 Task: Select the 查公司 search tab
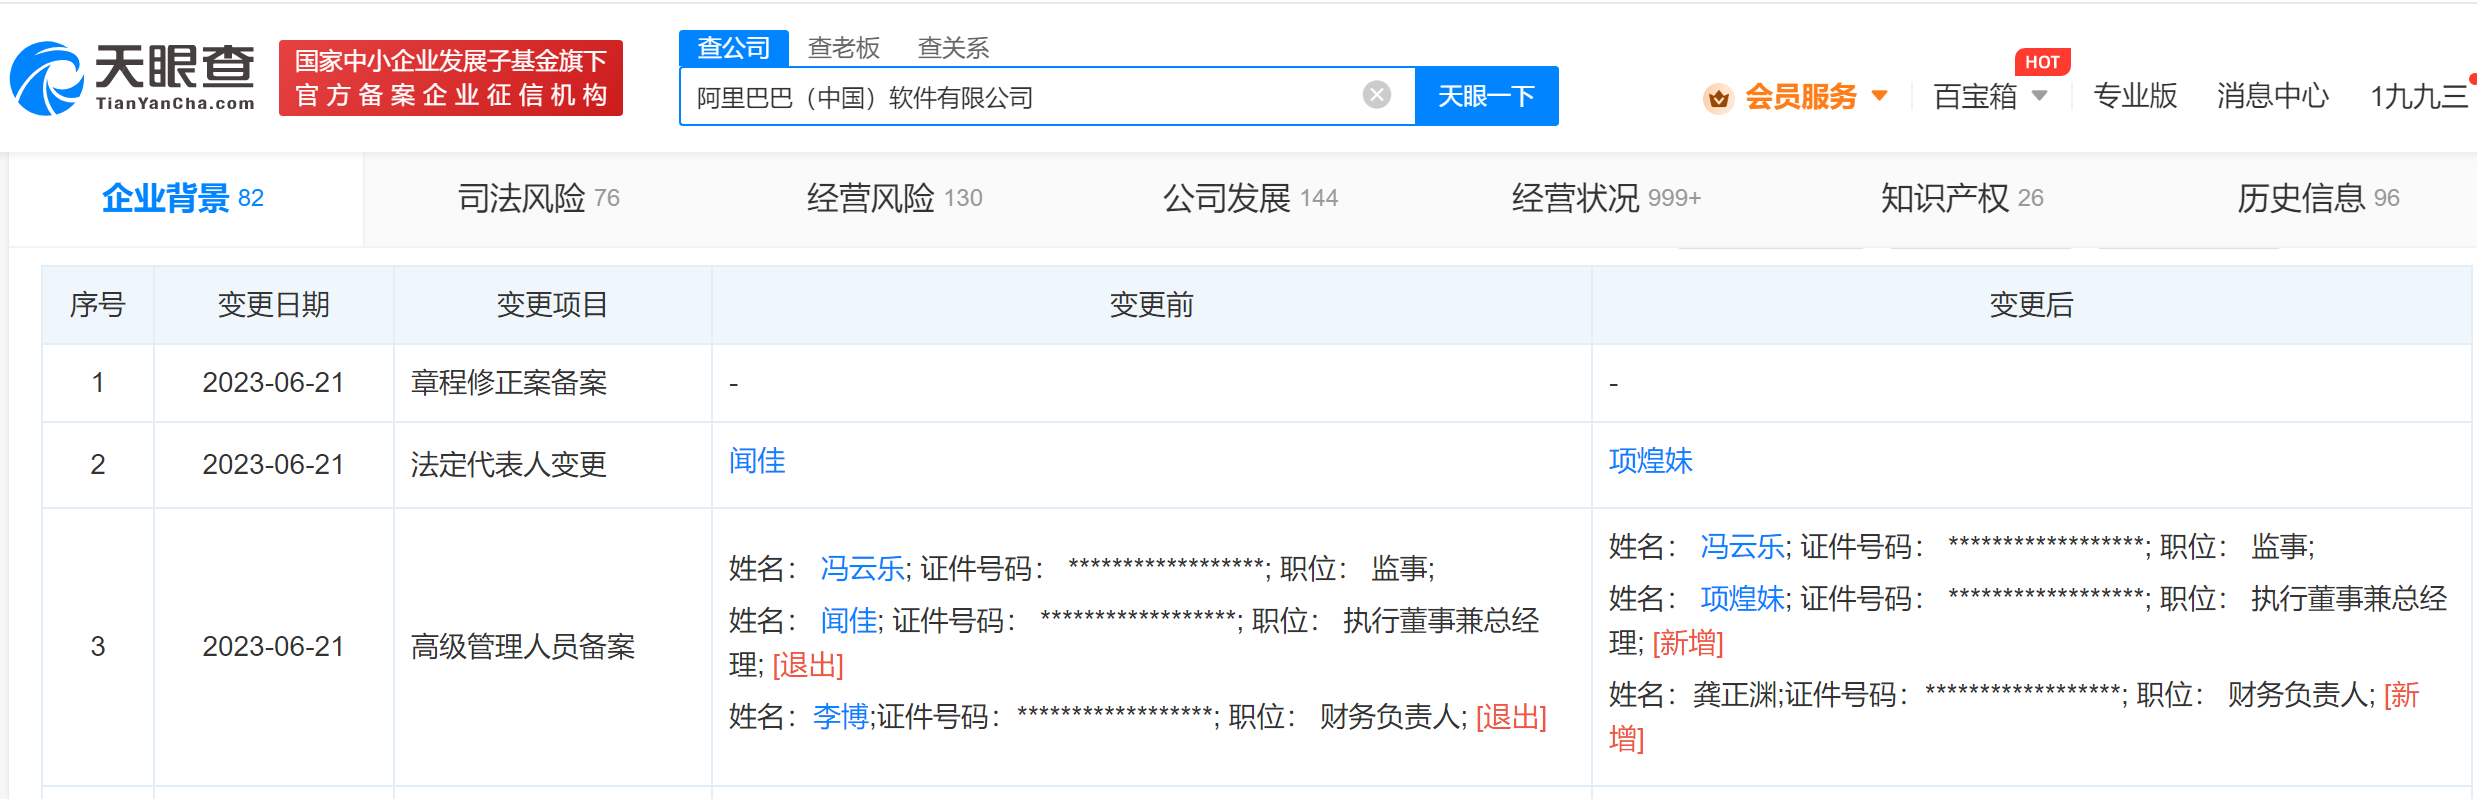(x=734, y=48)
